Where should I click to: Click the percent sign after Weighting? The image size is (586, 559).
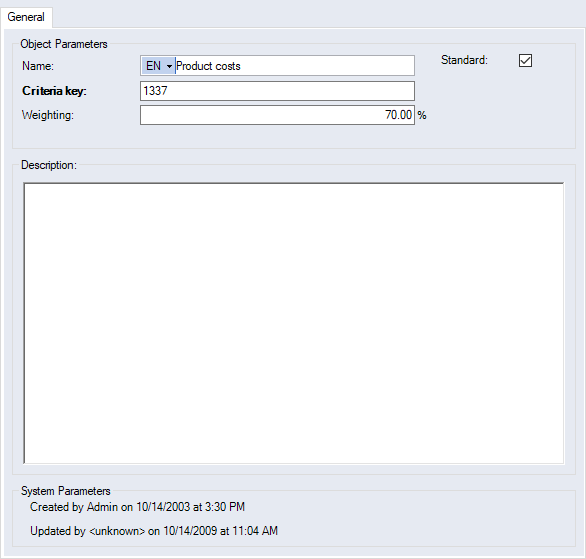422,115
